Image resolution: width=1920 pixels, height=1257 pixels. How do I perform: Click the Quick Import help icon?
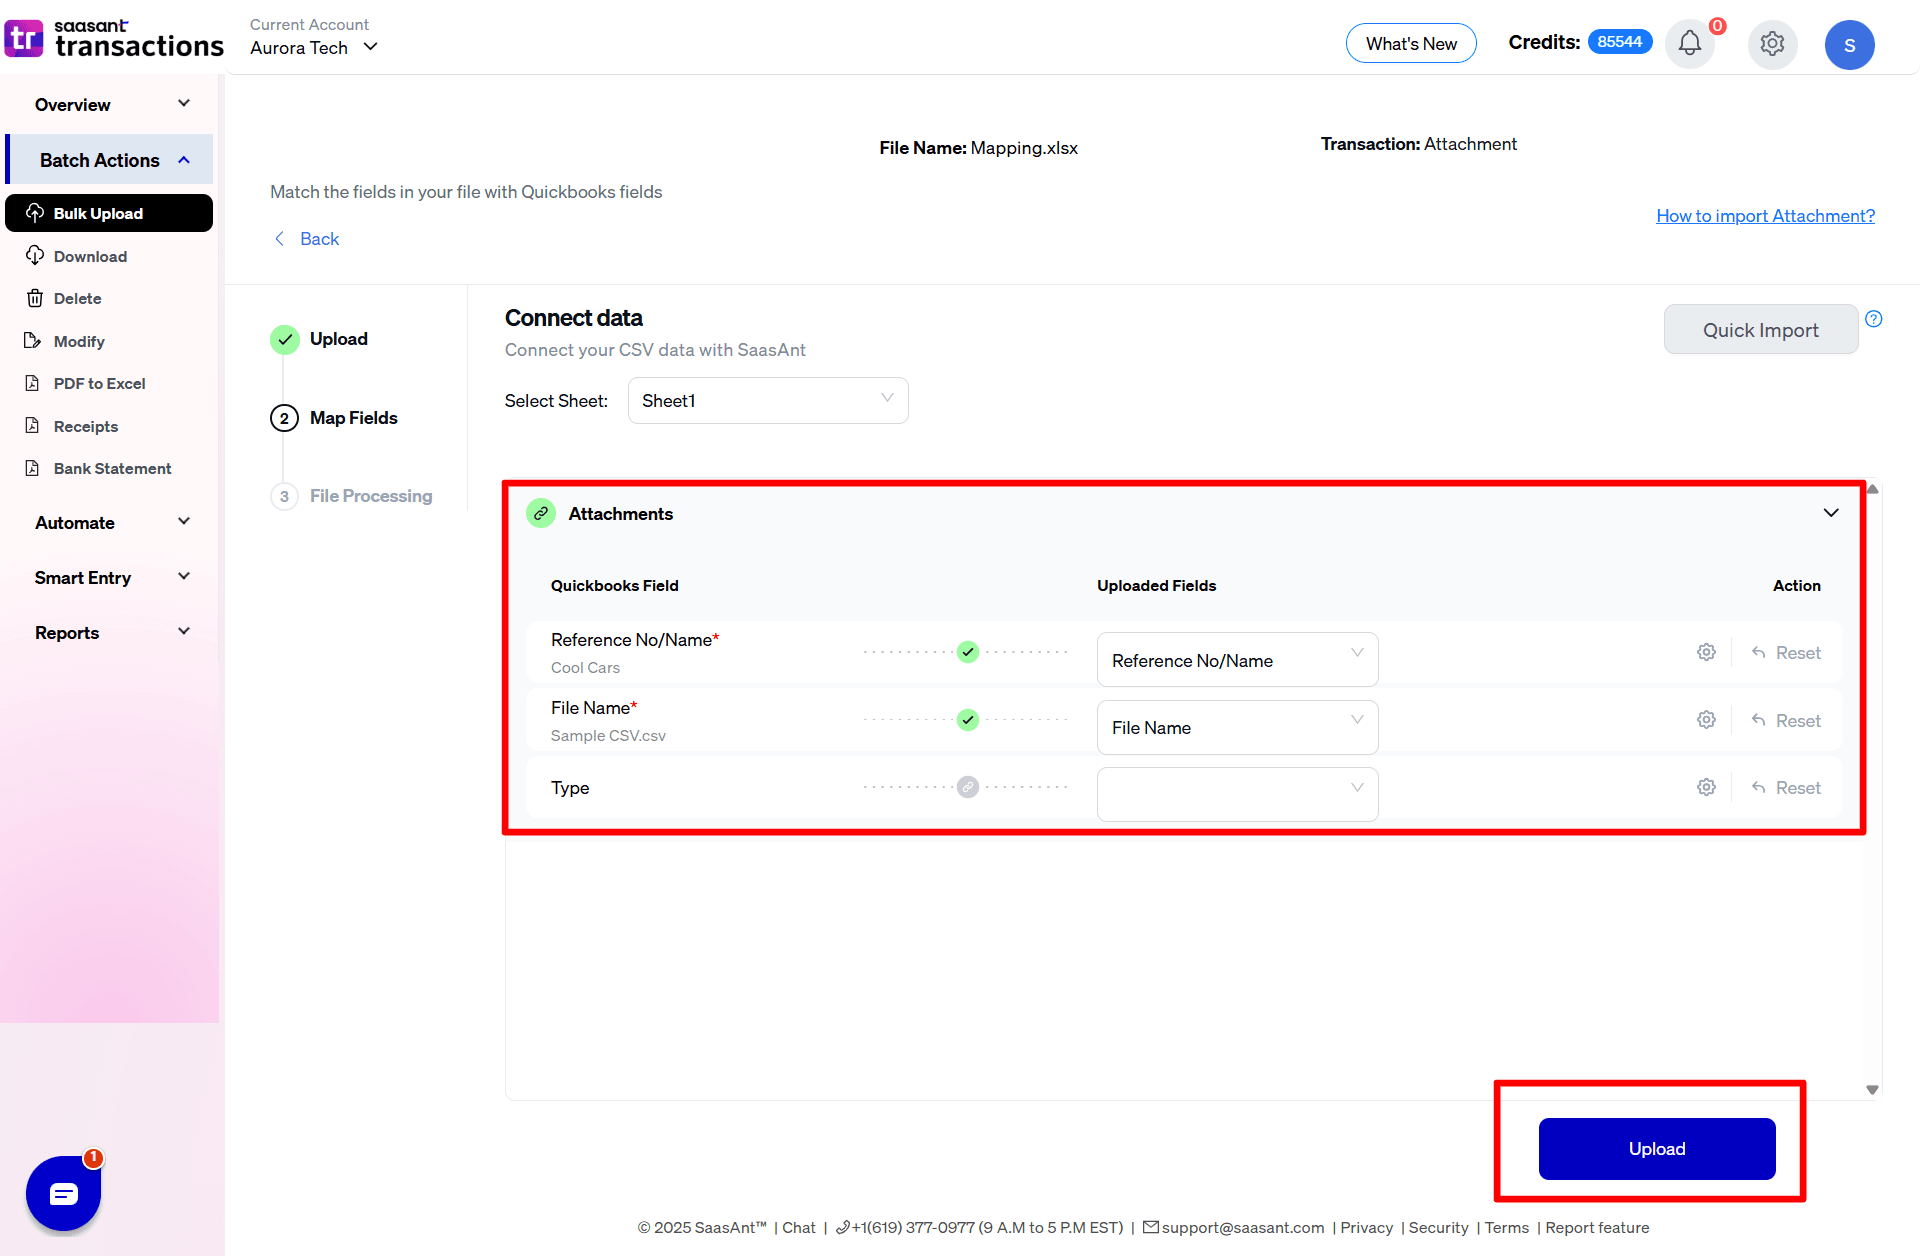[x=1874, y=319]
